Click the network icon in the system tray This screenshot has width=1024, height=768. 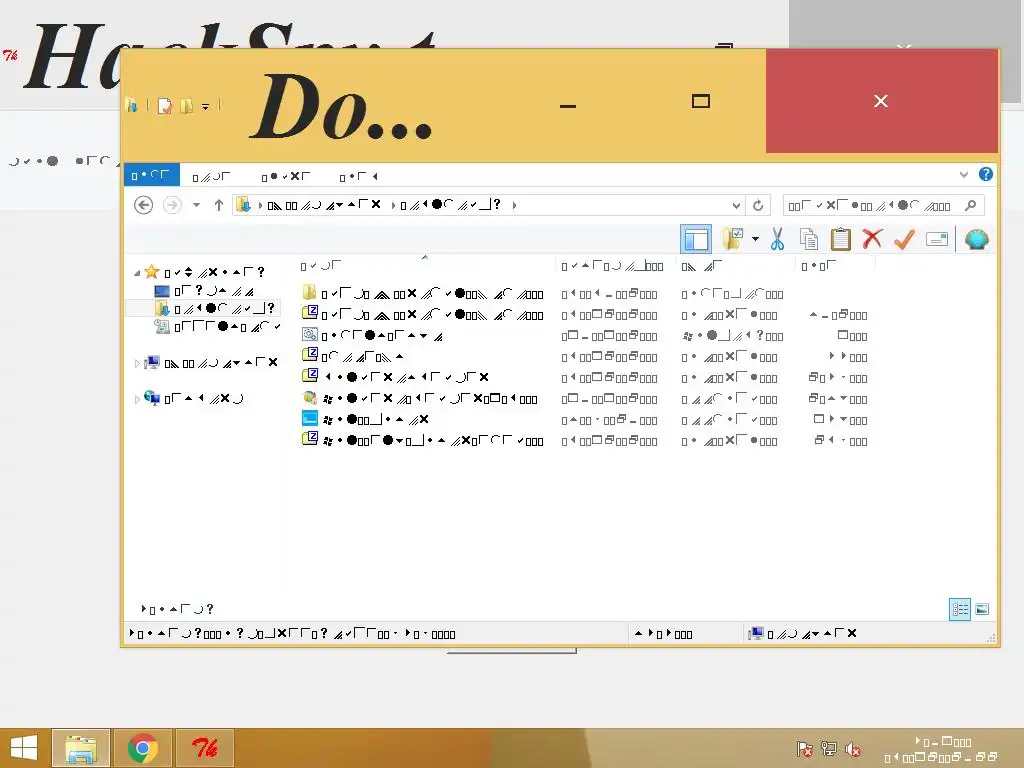point(829,749)
